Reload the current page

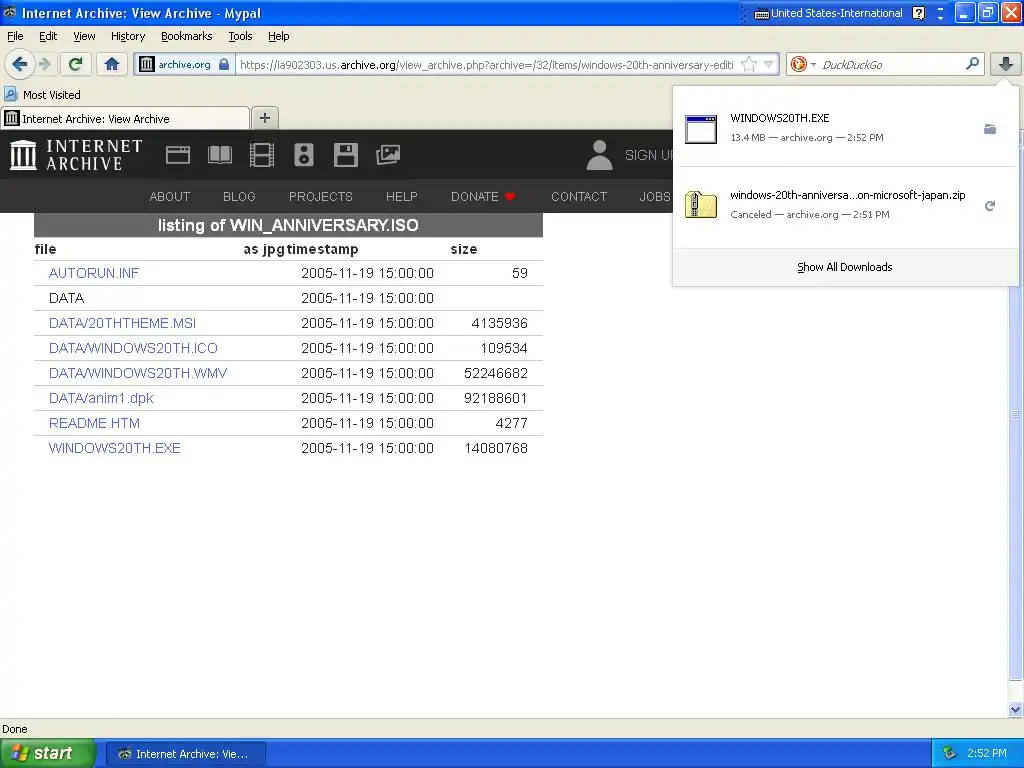click(x=76, y=64)
